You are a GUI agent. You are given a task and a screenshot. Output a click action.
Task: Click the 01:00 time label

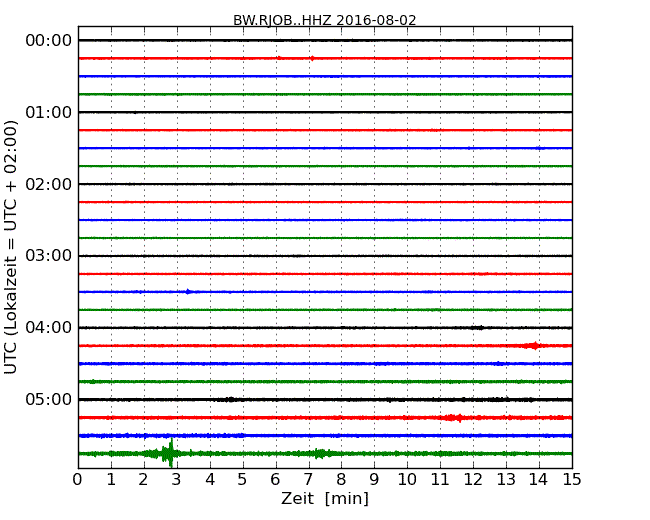click(x=49, y=112)
